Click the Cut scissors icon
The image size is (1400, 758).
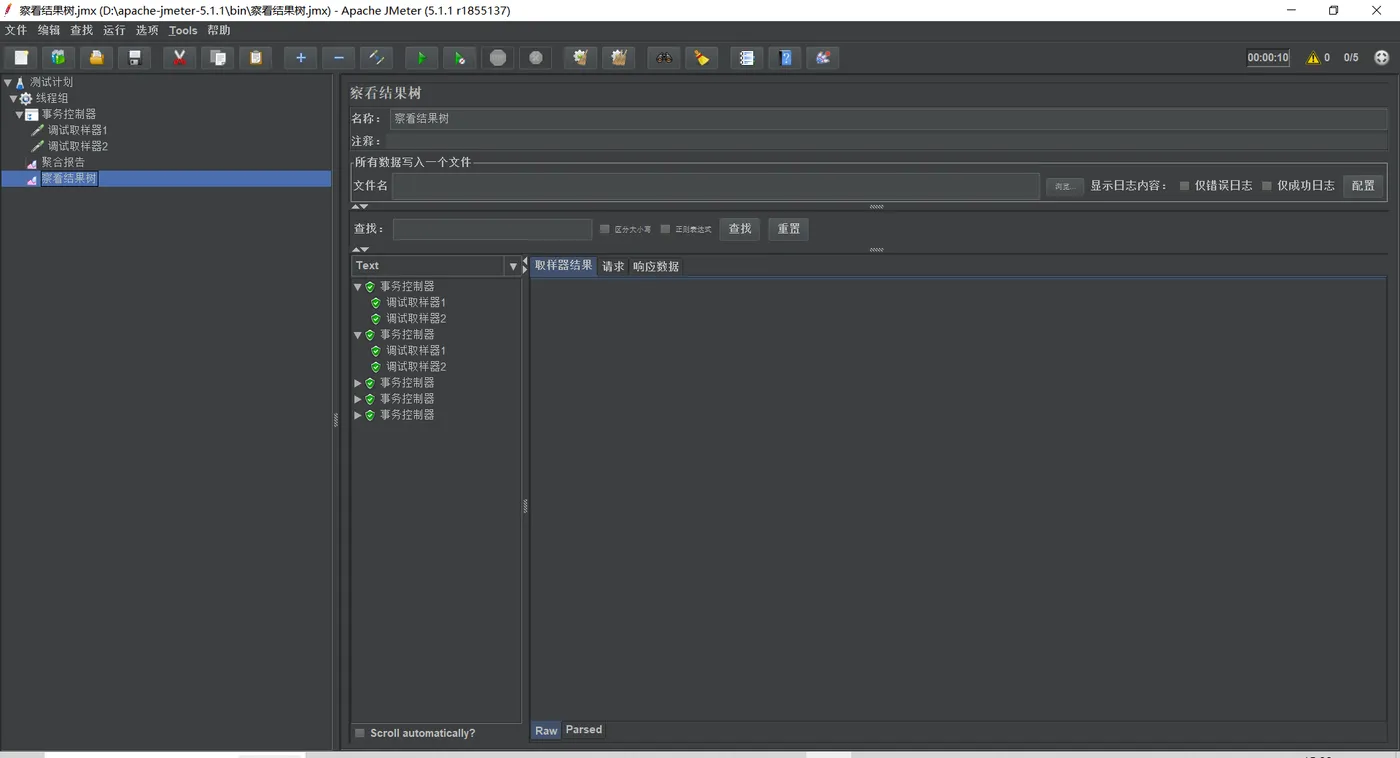[179, 58]
